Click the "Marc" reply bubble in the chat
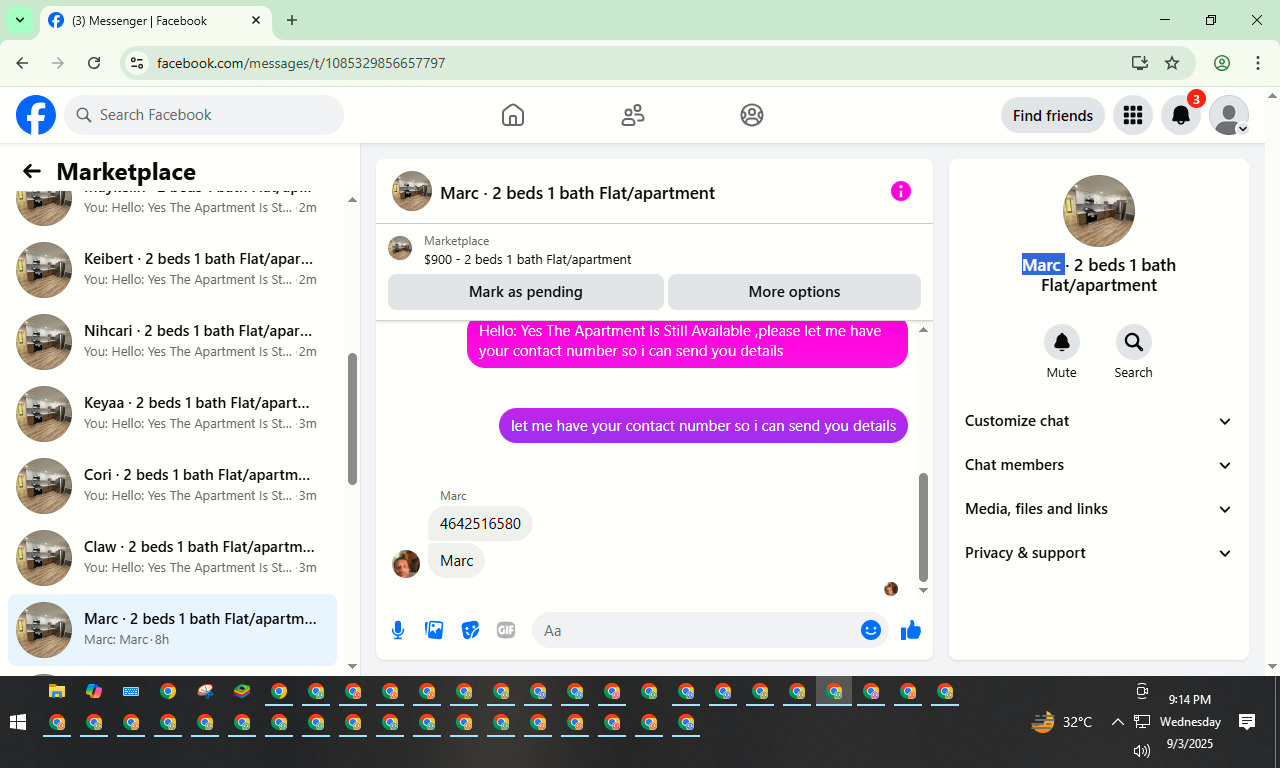 tap(456, 561)
